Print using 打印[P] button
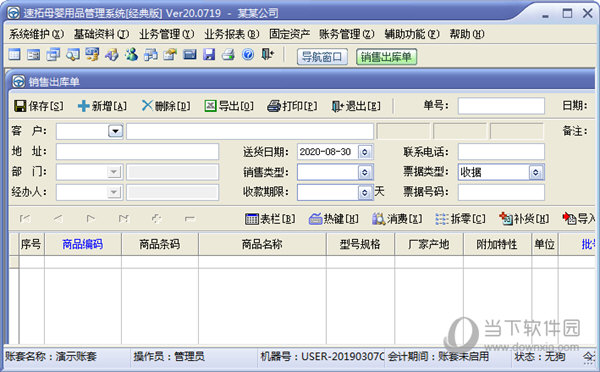Image resolution: width=600 pixels, height=372 pixels. click(x=292, y=106)
